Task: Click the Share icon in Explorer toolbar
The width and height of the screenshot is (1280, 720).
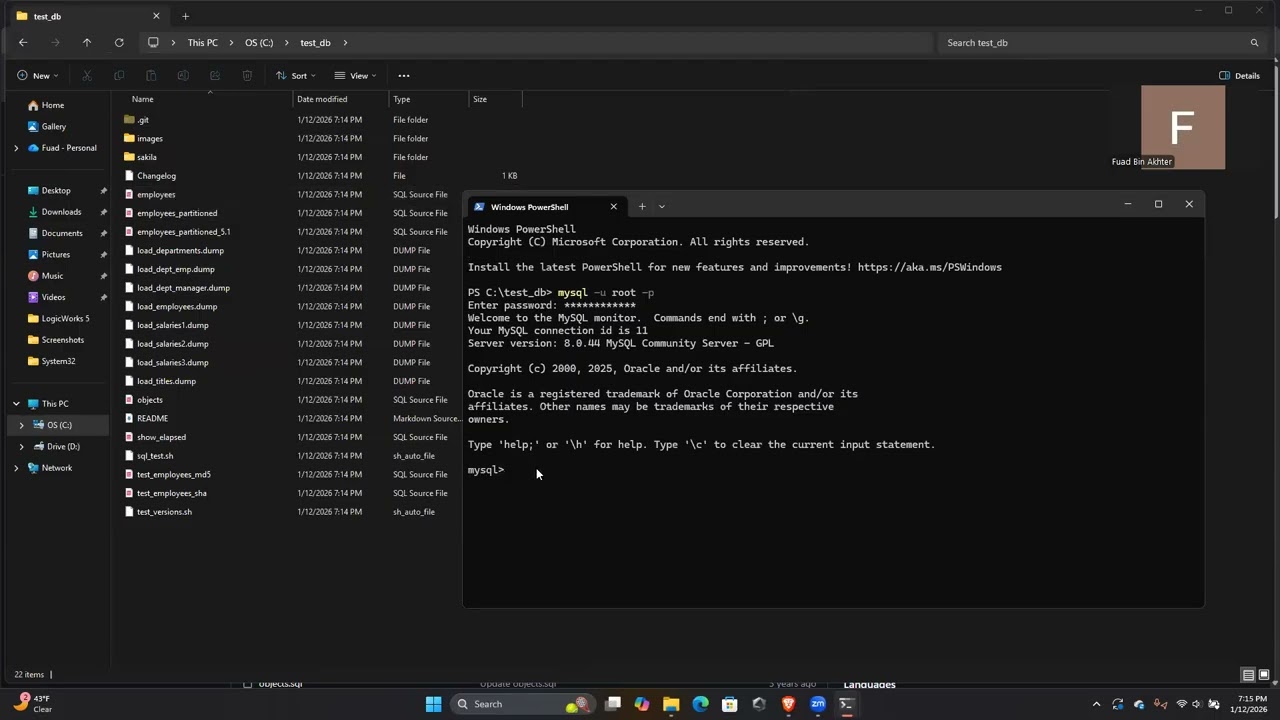Action: (x=215, y=76)
